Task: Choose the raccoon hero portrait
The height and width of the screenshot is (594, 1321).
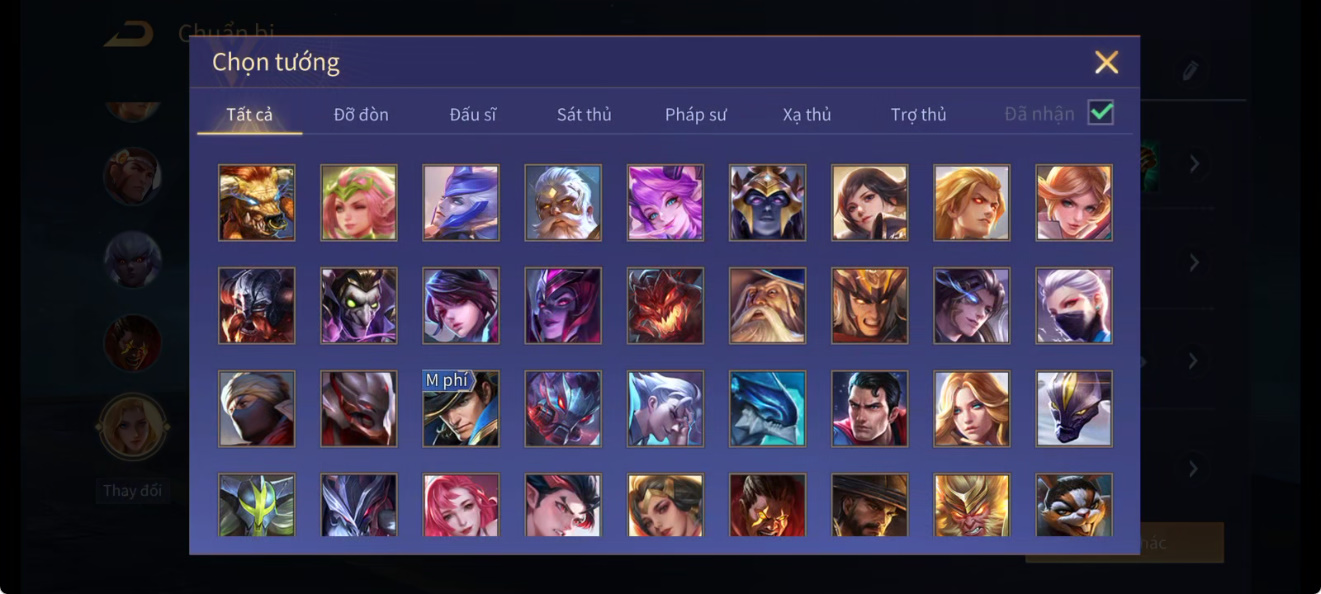Action: tap(1074, 505)
